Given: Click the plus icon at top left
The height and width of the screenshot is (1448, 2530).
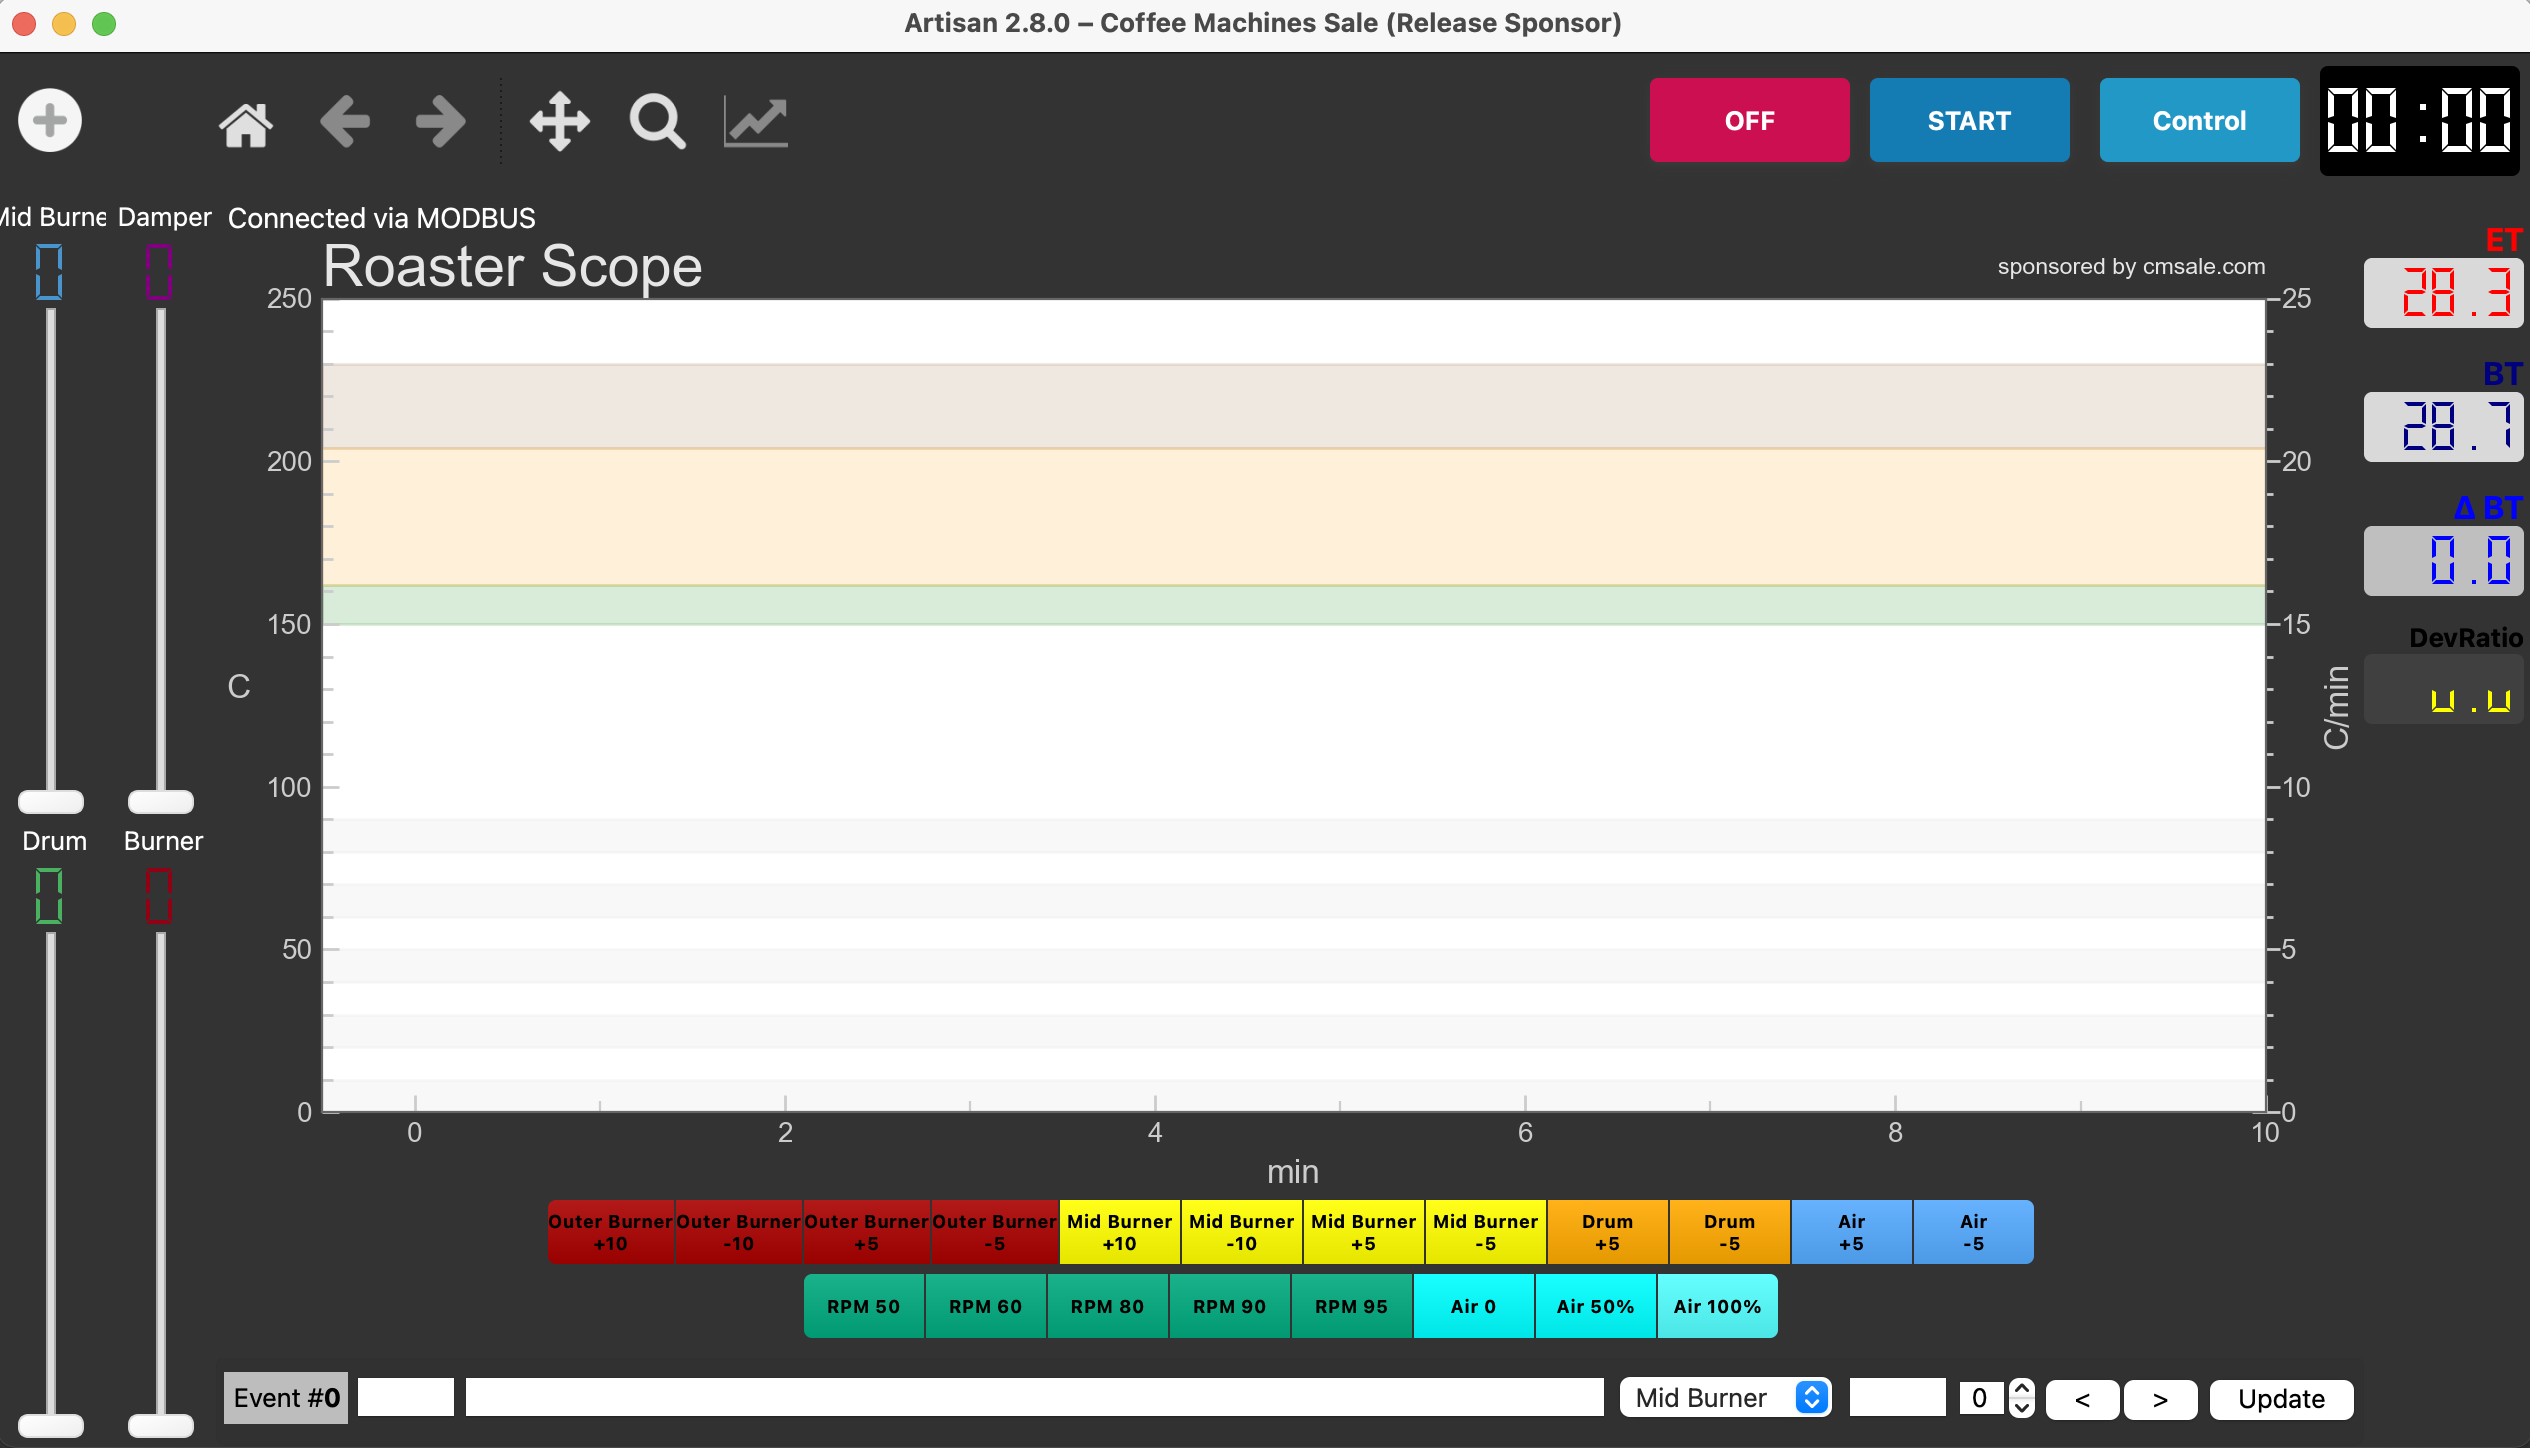Looking at the screenshot, I should [x=50, y=121].
